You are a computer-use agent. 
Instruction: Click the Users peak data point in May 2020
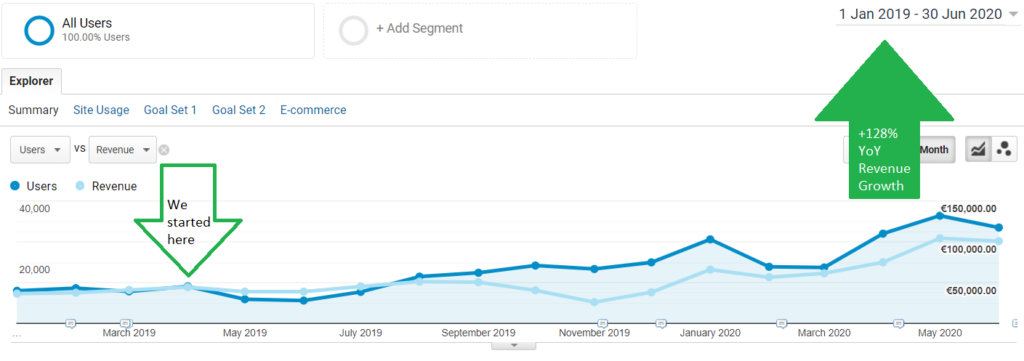[940, 215]
